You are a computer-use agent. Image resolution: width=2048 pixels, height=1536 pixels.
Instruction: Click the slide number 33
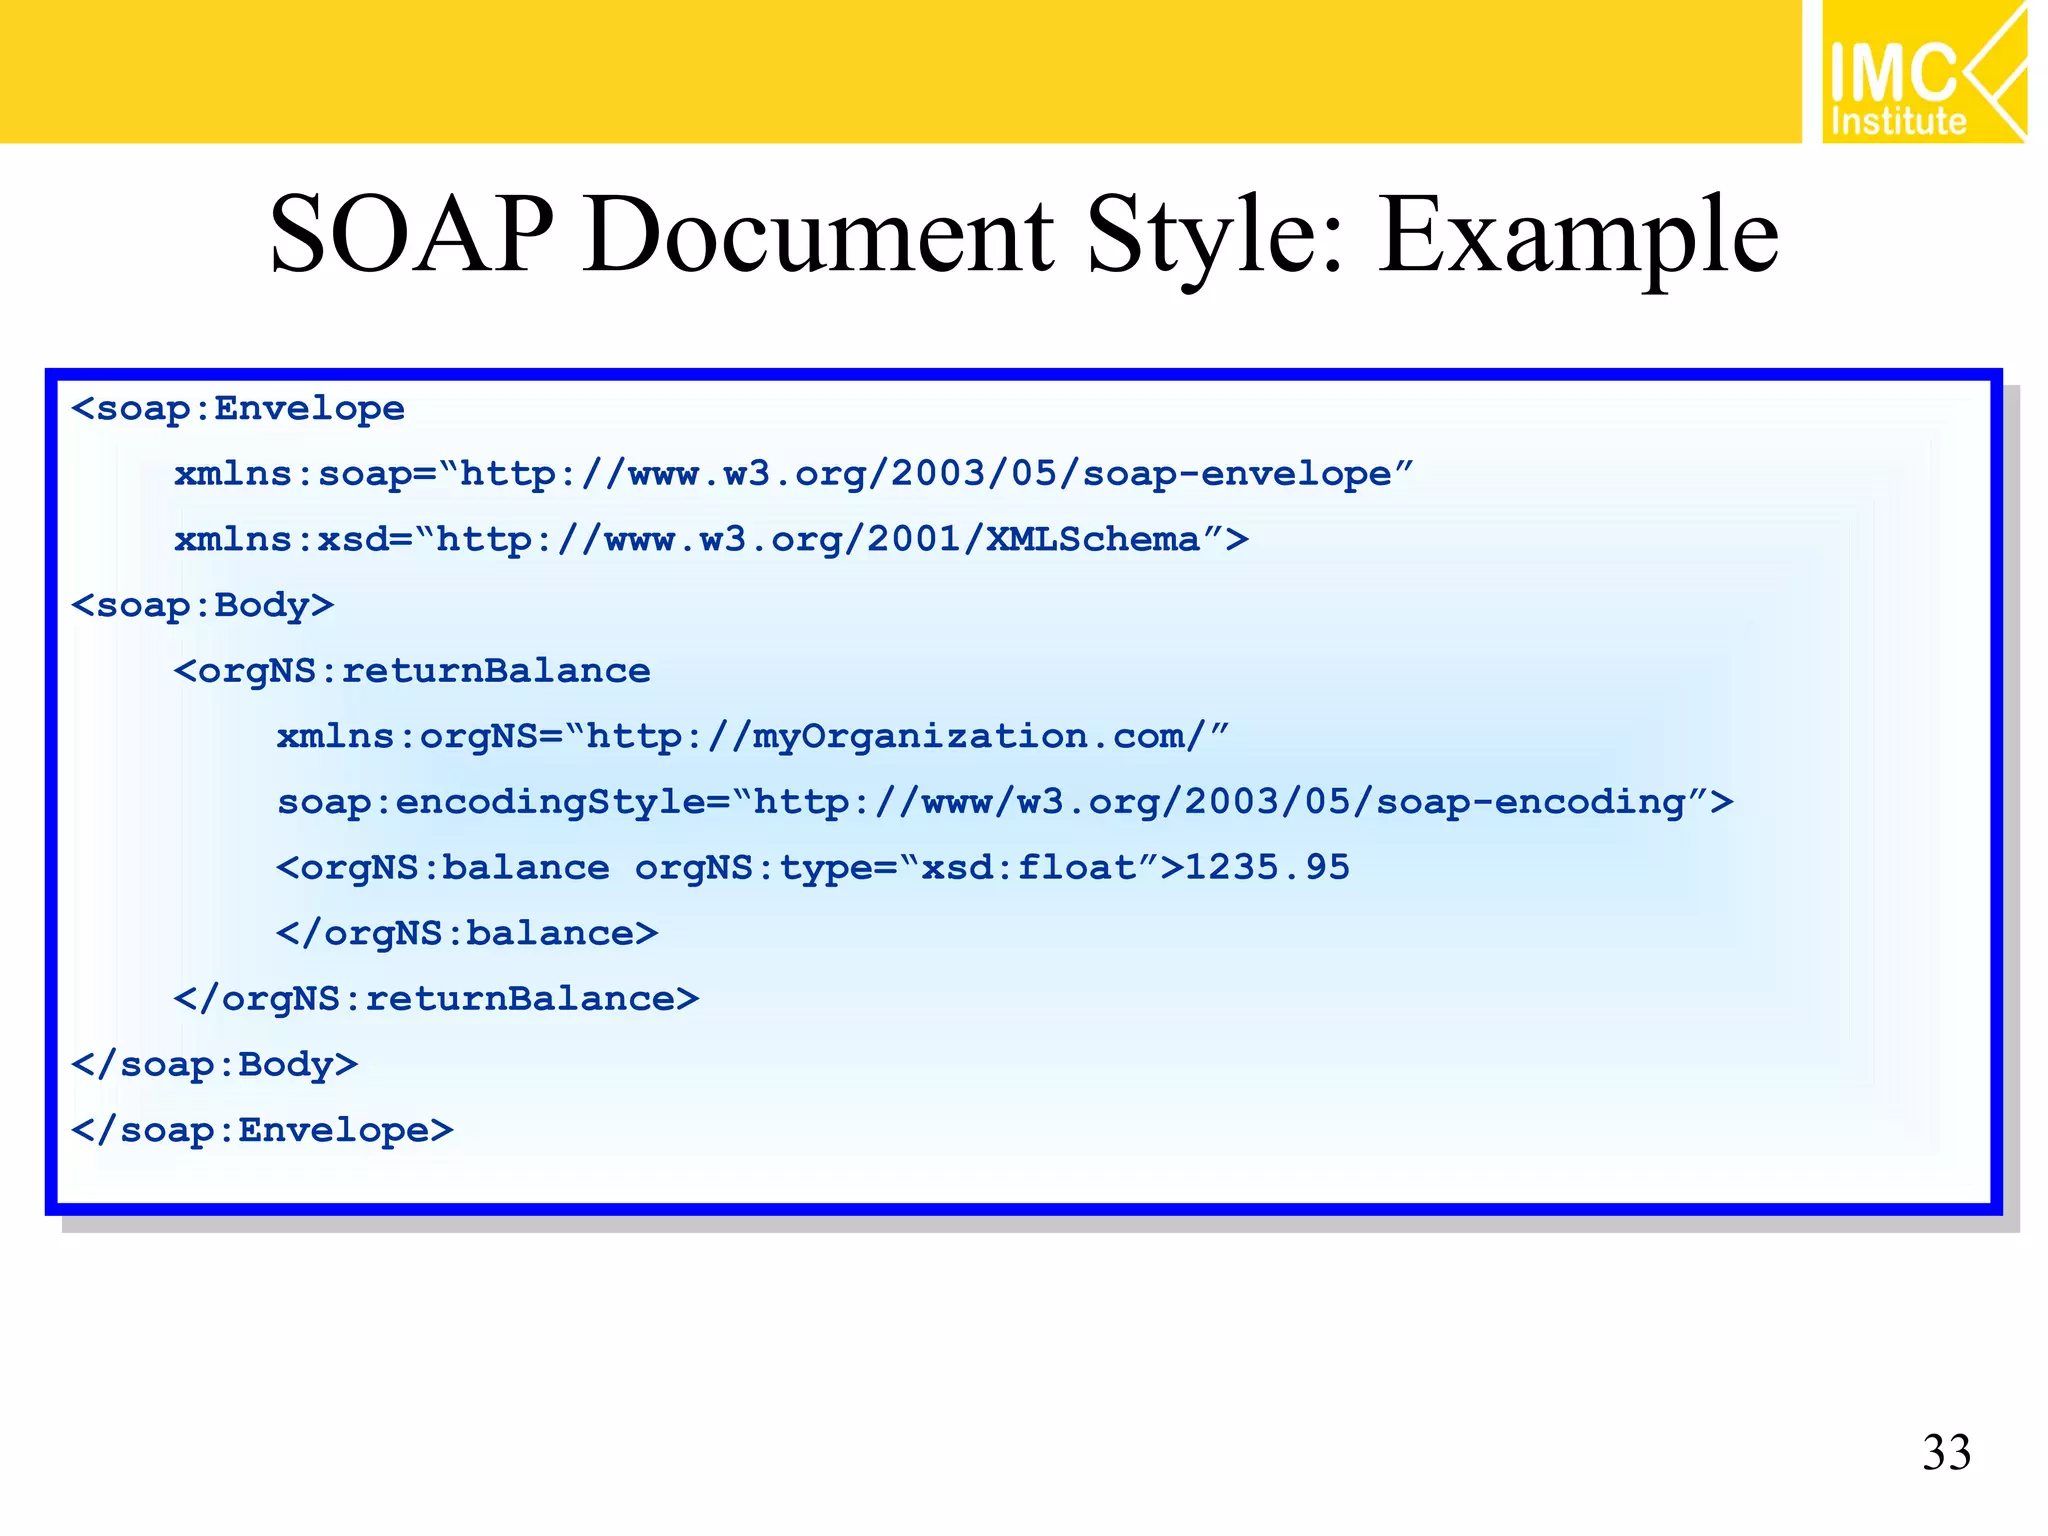1946,1453
